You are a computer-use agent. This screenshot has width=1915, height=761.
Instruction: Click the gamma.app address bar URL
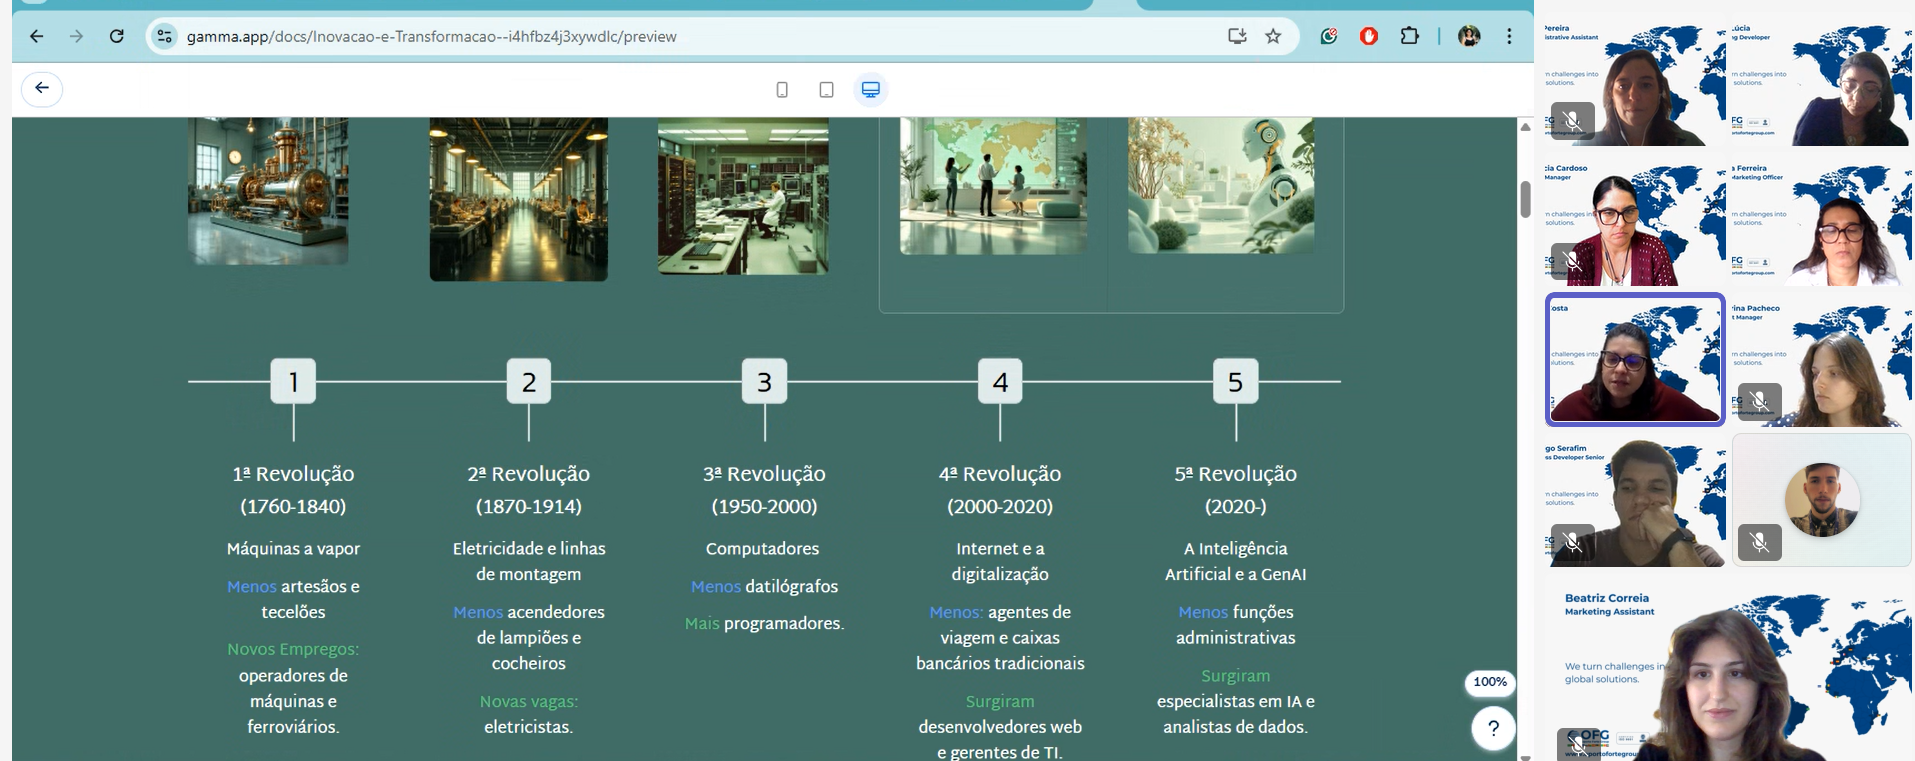pos(430,37)
